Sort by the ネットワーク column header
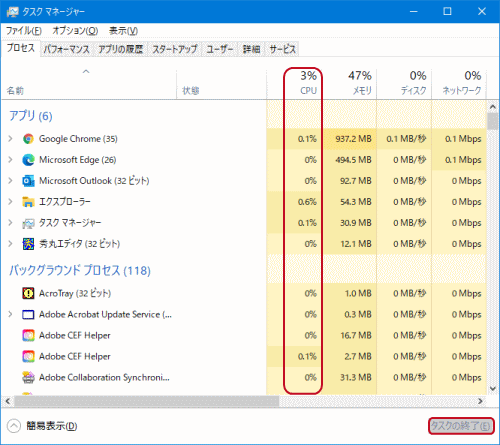This screenshot has width=500, height=445. click(459, 84)
